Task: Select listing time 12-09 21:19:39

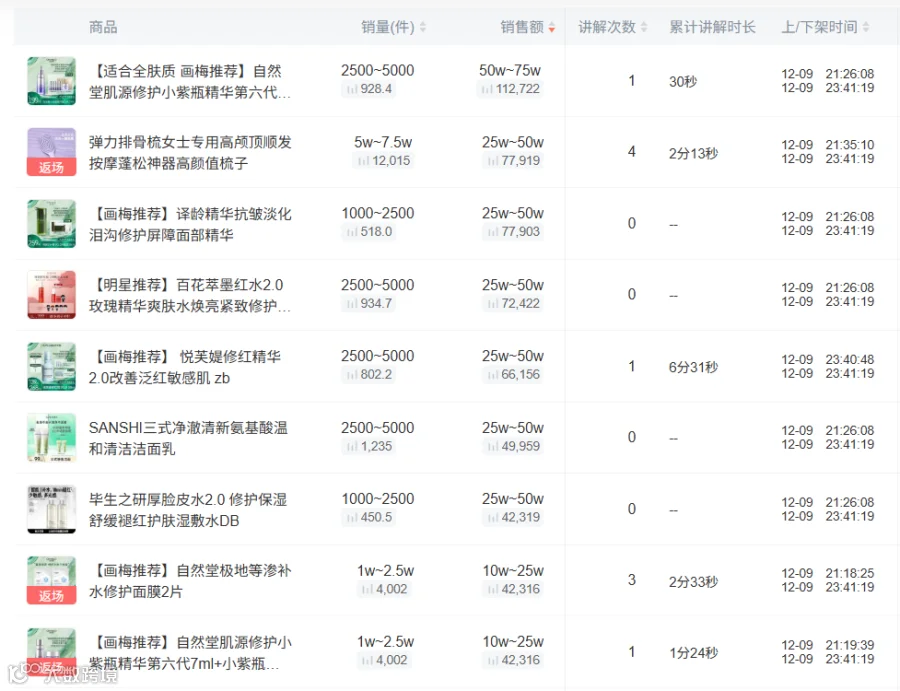Action: tap(828, 645)
